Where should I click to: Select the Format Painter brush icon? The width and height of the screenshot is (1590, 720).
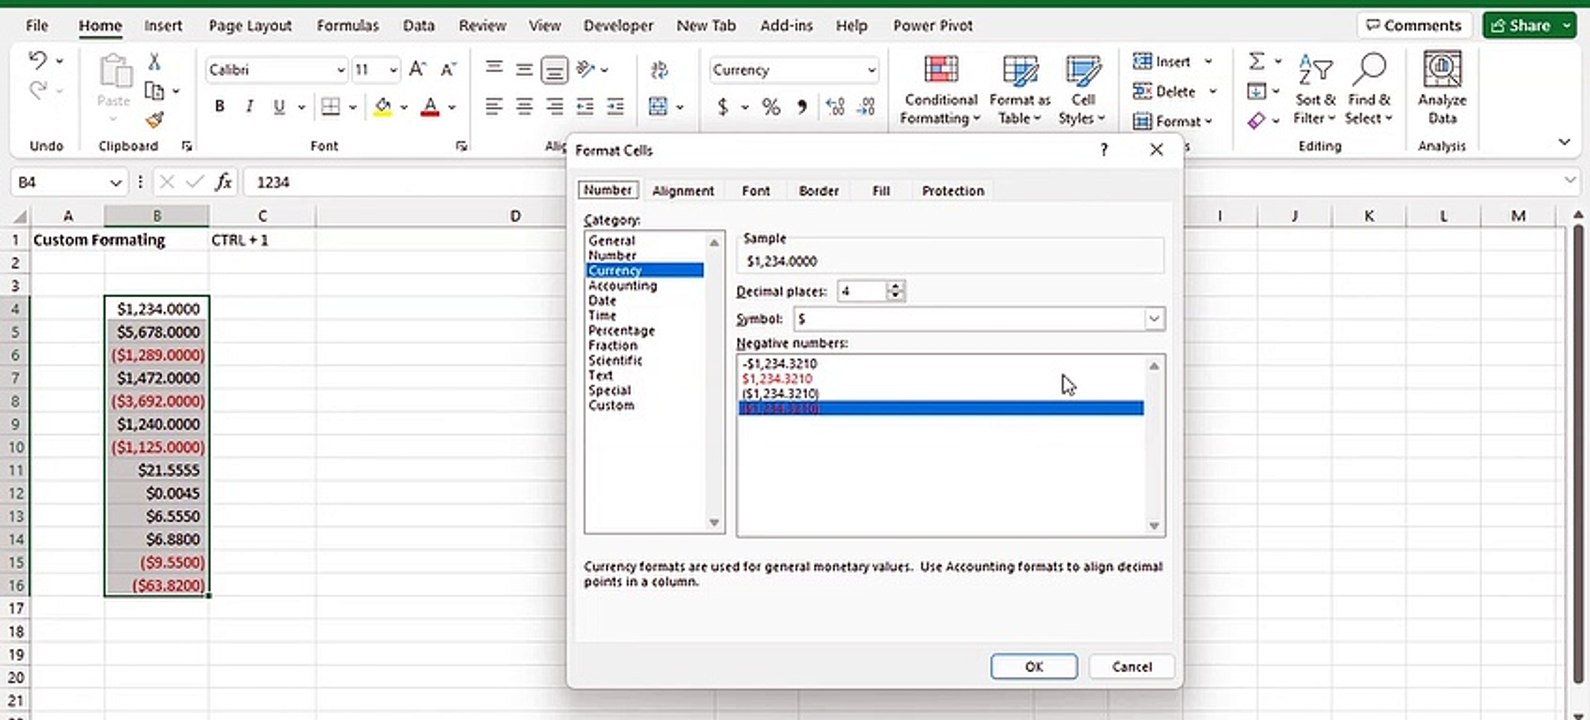point(154,120)
